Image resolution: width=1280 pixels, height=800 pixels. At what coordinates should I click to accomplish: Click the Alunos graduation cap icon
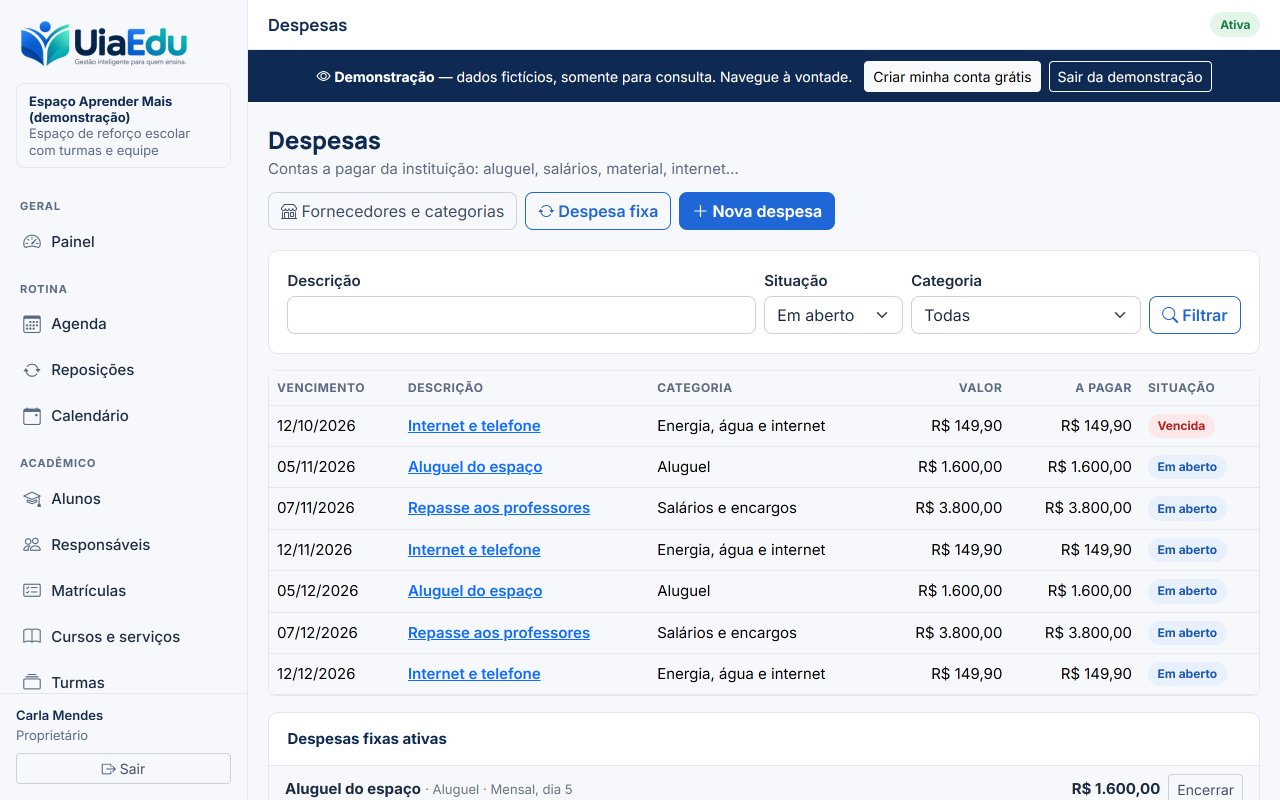pyautogui.click(x=32, y=499)
